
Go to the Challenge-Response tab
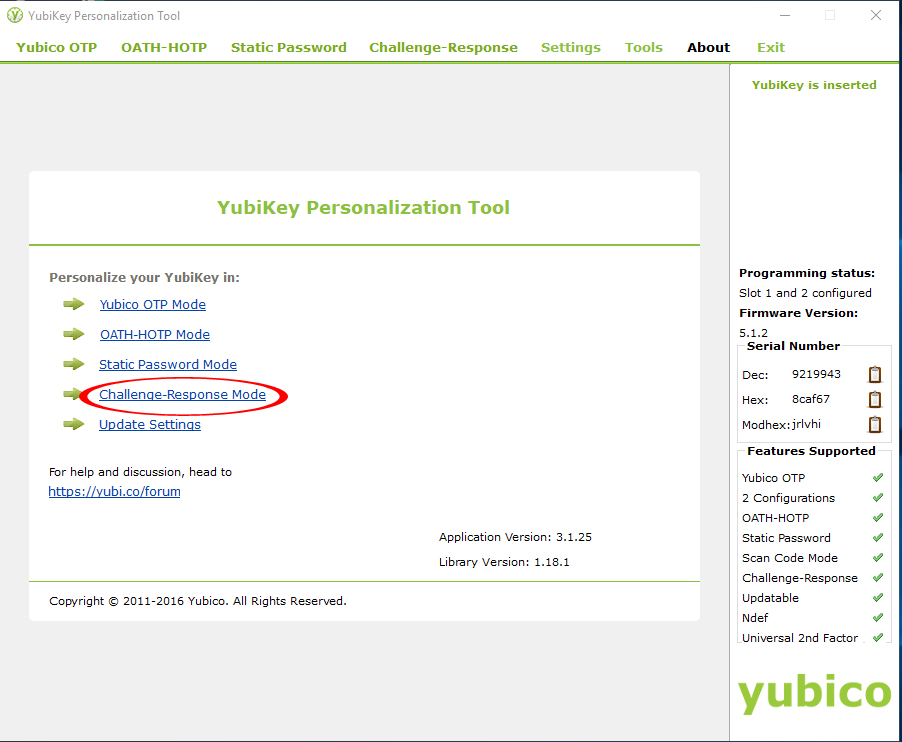pyautogui.click(x=444, y=47)
